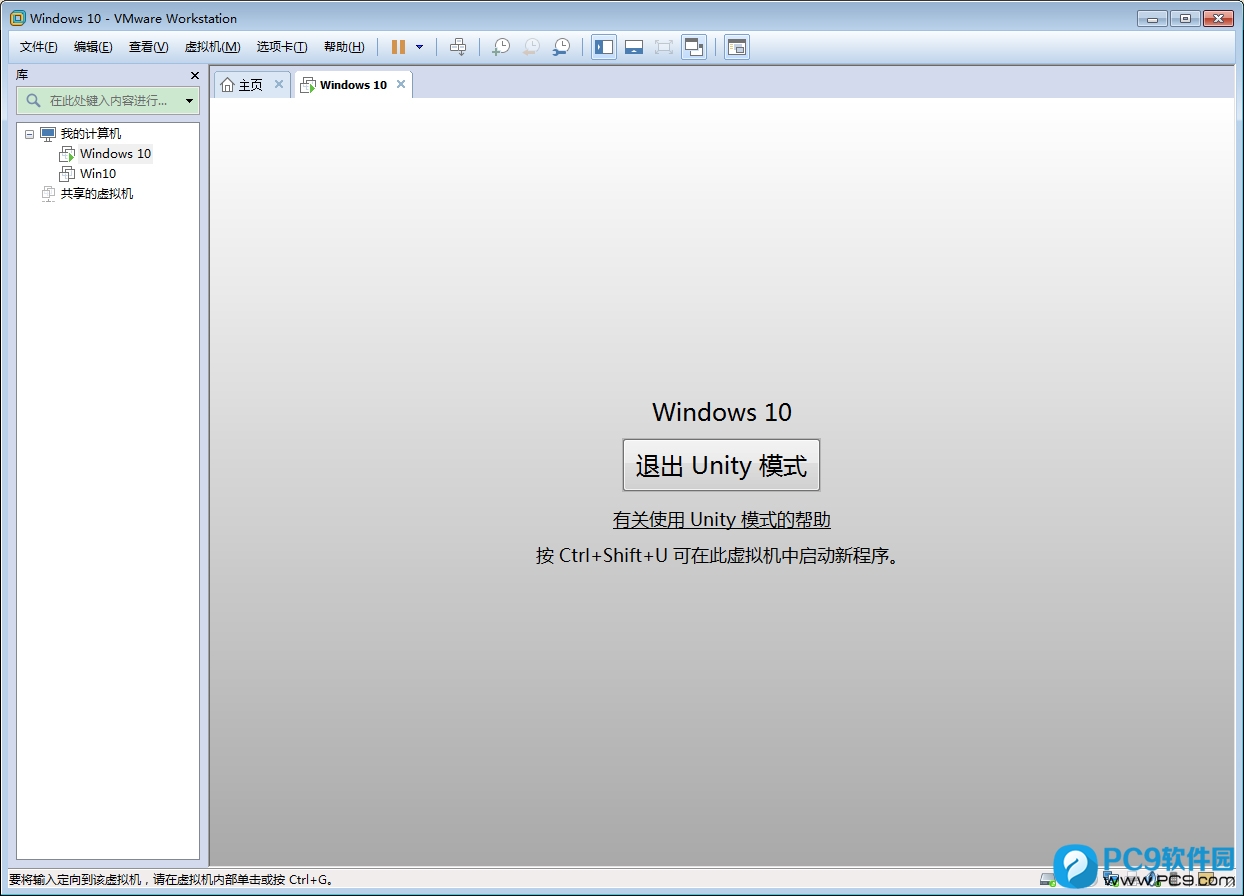Image resolution: width=1244 pixels, height=896 pixels.
Task: Click the Ctrl+G status bar message
Action: tap(171, 880)
